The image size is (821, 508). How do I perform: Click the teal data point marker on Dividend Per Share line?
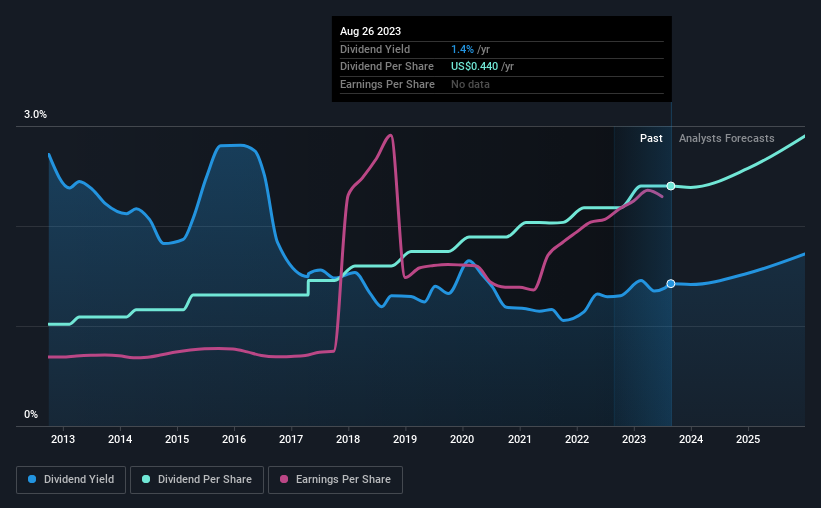[x=671, y=186]
